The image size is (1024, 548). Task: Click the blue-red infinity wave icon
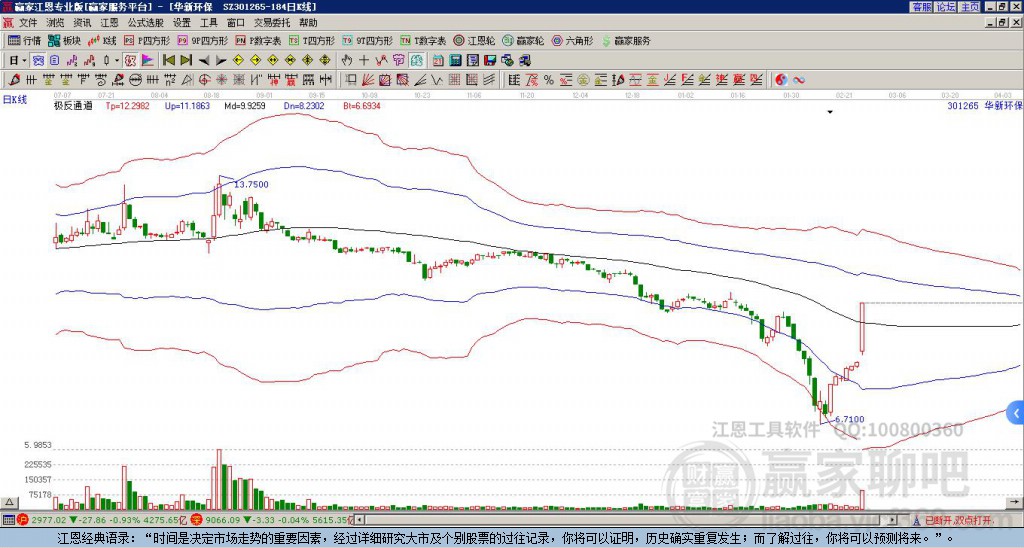pos(799,80)
